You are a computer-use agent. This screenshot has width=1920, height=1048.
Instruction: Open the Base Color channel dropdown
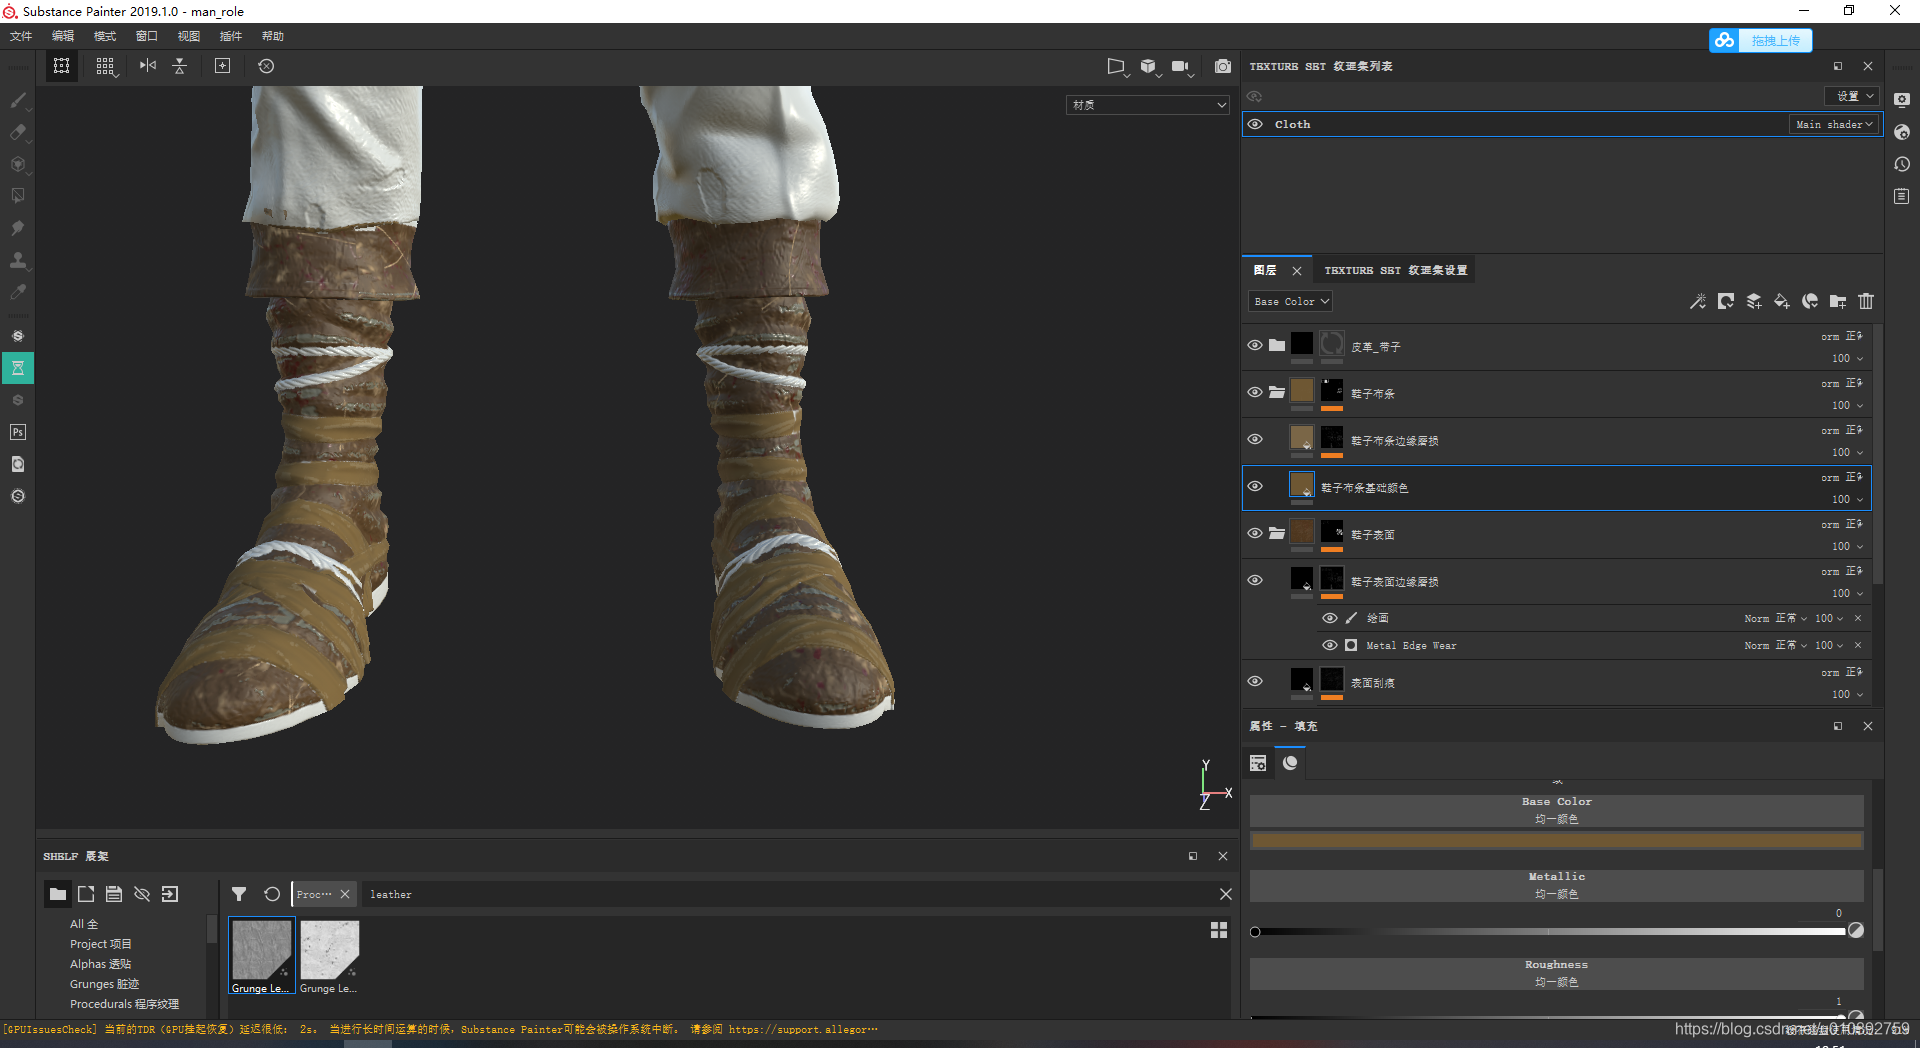(x=1291, y=301)
